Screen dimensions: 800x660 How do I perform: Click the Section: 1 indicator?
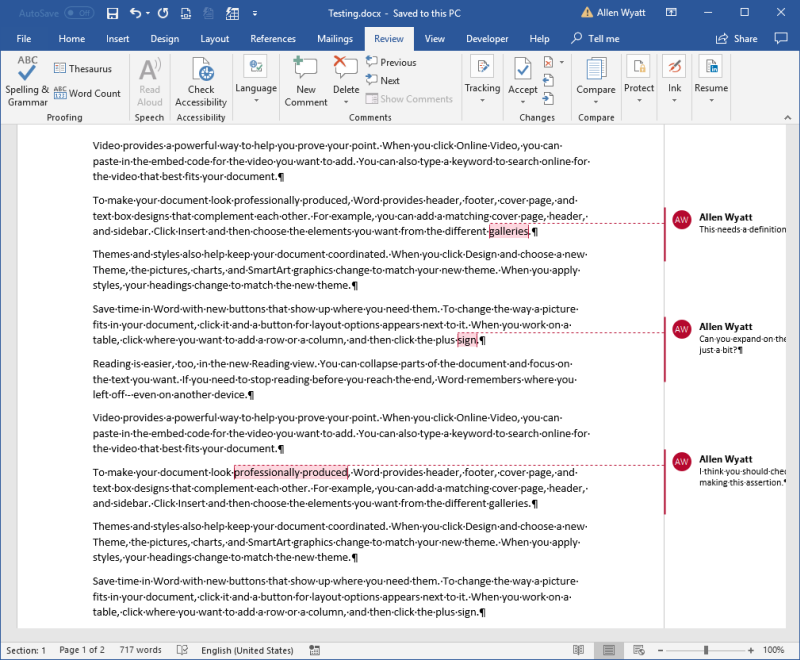26,650
